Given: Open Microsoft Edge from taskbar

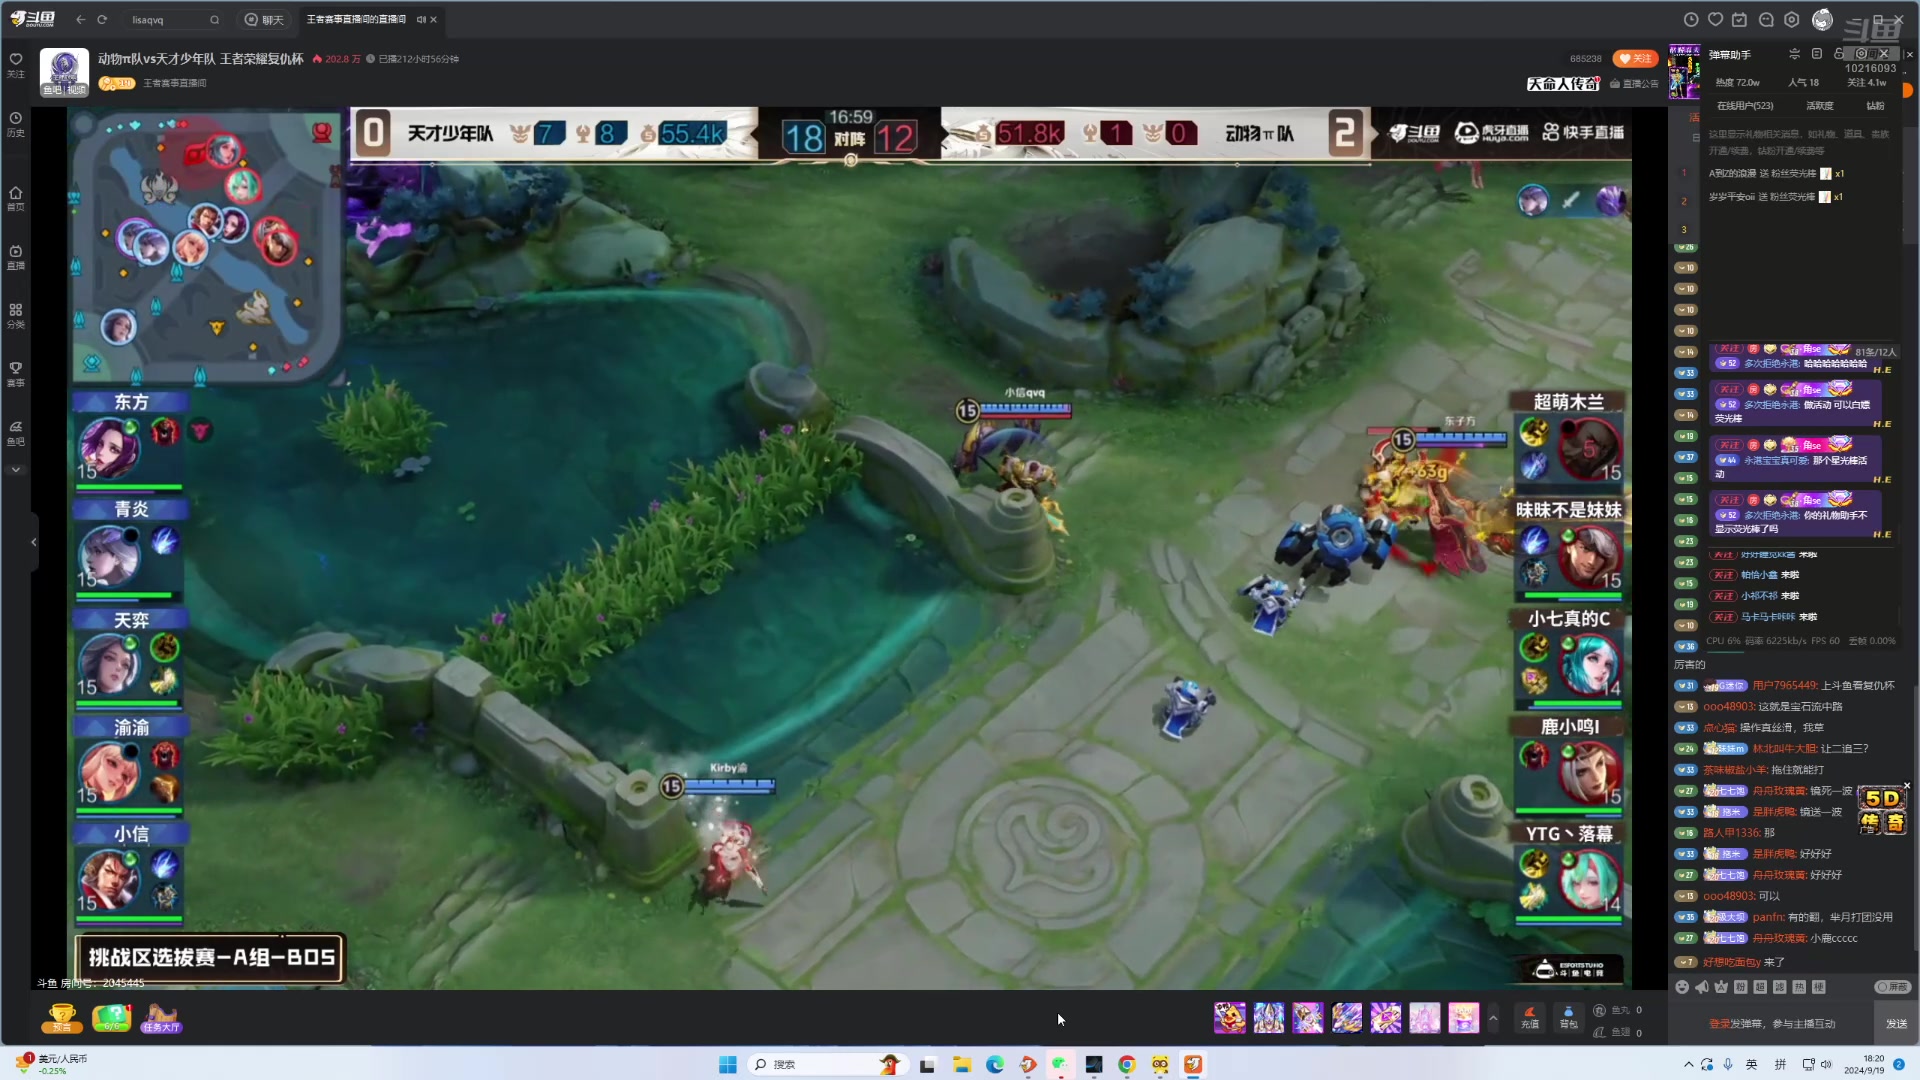Looking at the screenshot, I should pos(995,1064).
